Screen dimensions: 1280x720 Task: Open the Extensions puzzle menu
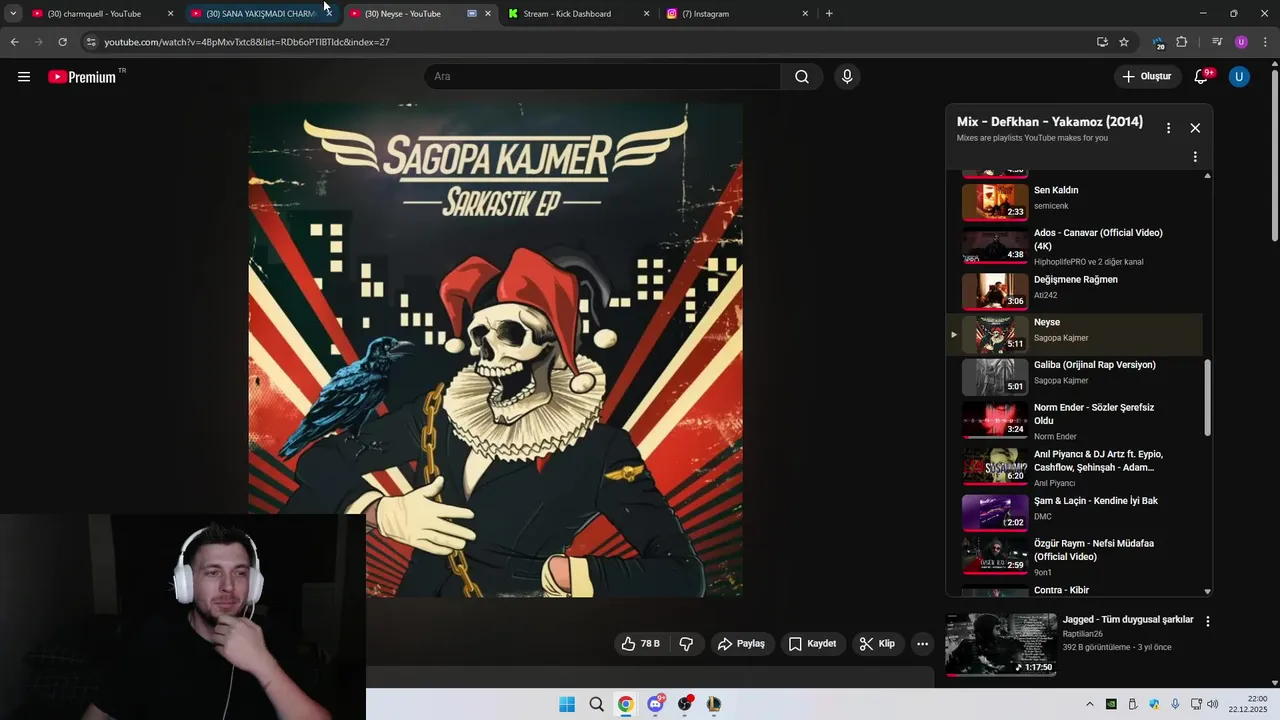[1182, 42]
